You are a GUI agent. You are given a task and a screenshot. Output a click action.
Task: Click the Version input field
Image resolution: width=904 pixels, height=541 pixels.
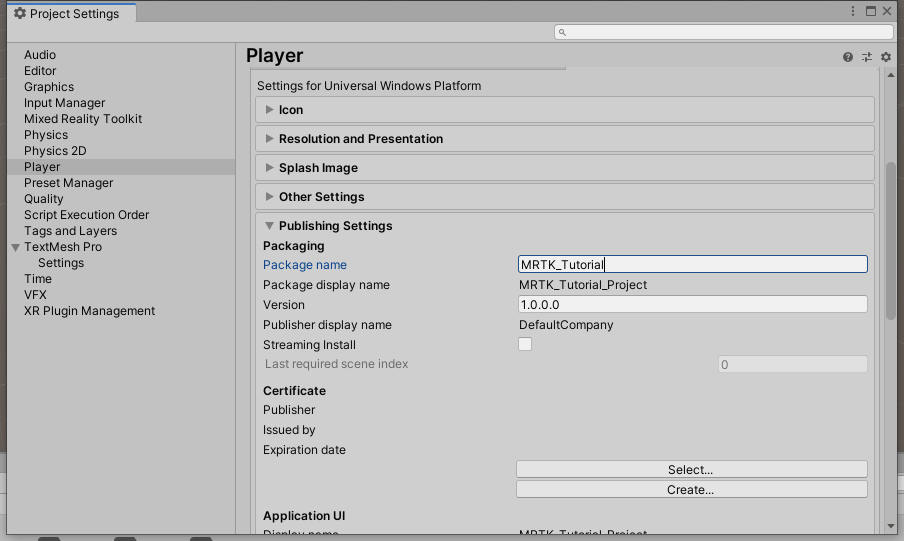click(x=692, y=305)
